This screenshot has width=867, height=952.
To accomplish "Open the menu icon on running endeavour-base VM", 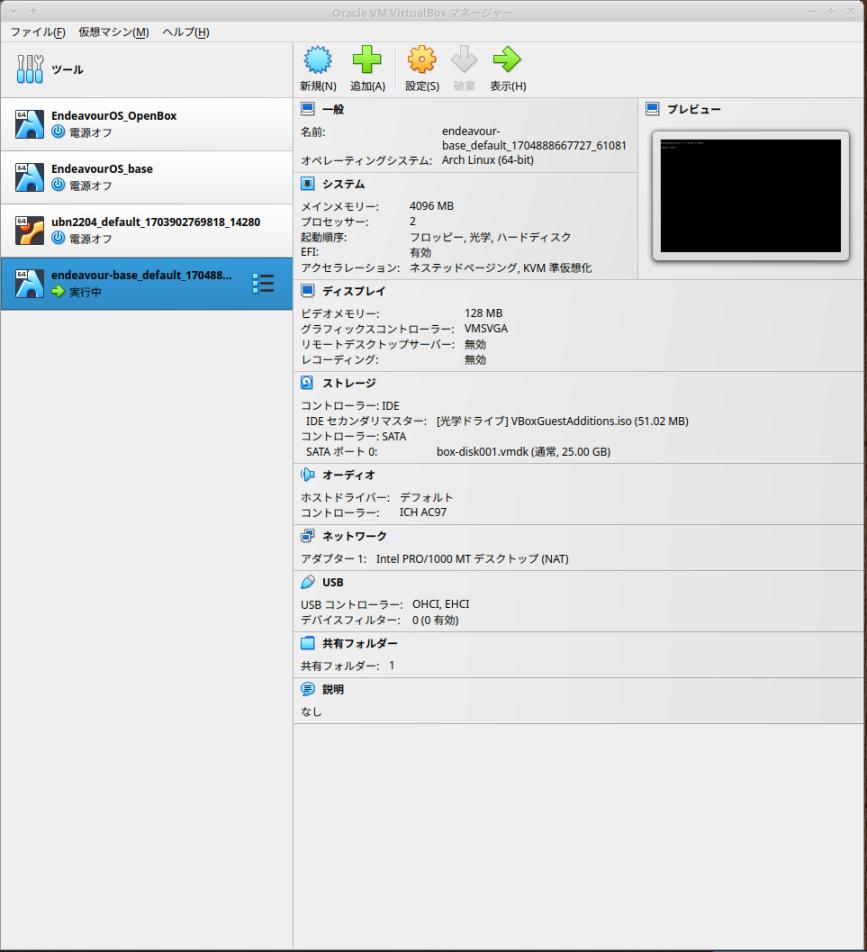I will coord(263,283).
